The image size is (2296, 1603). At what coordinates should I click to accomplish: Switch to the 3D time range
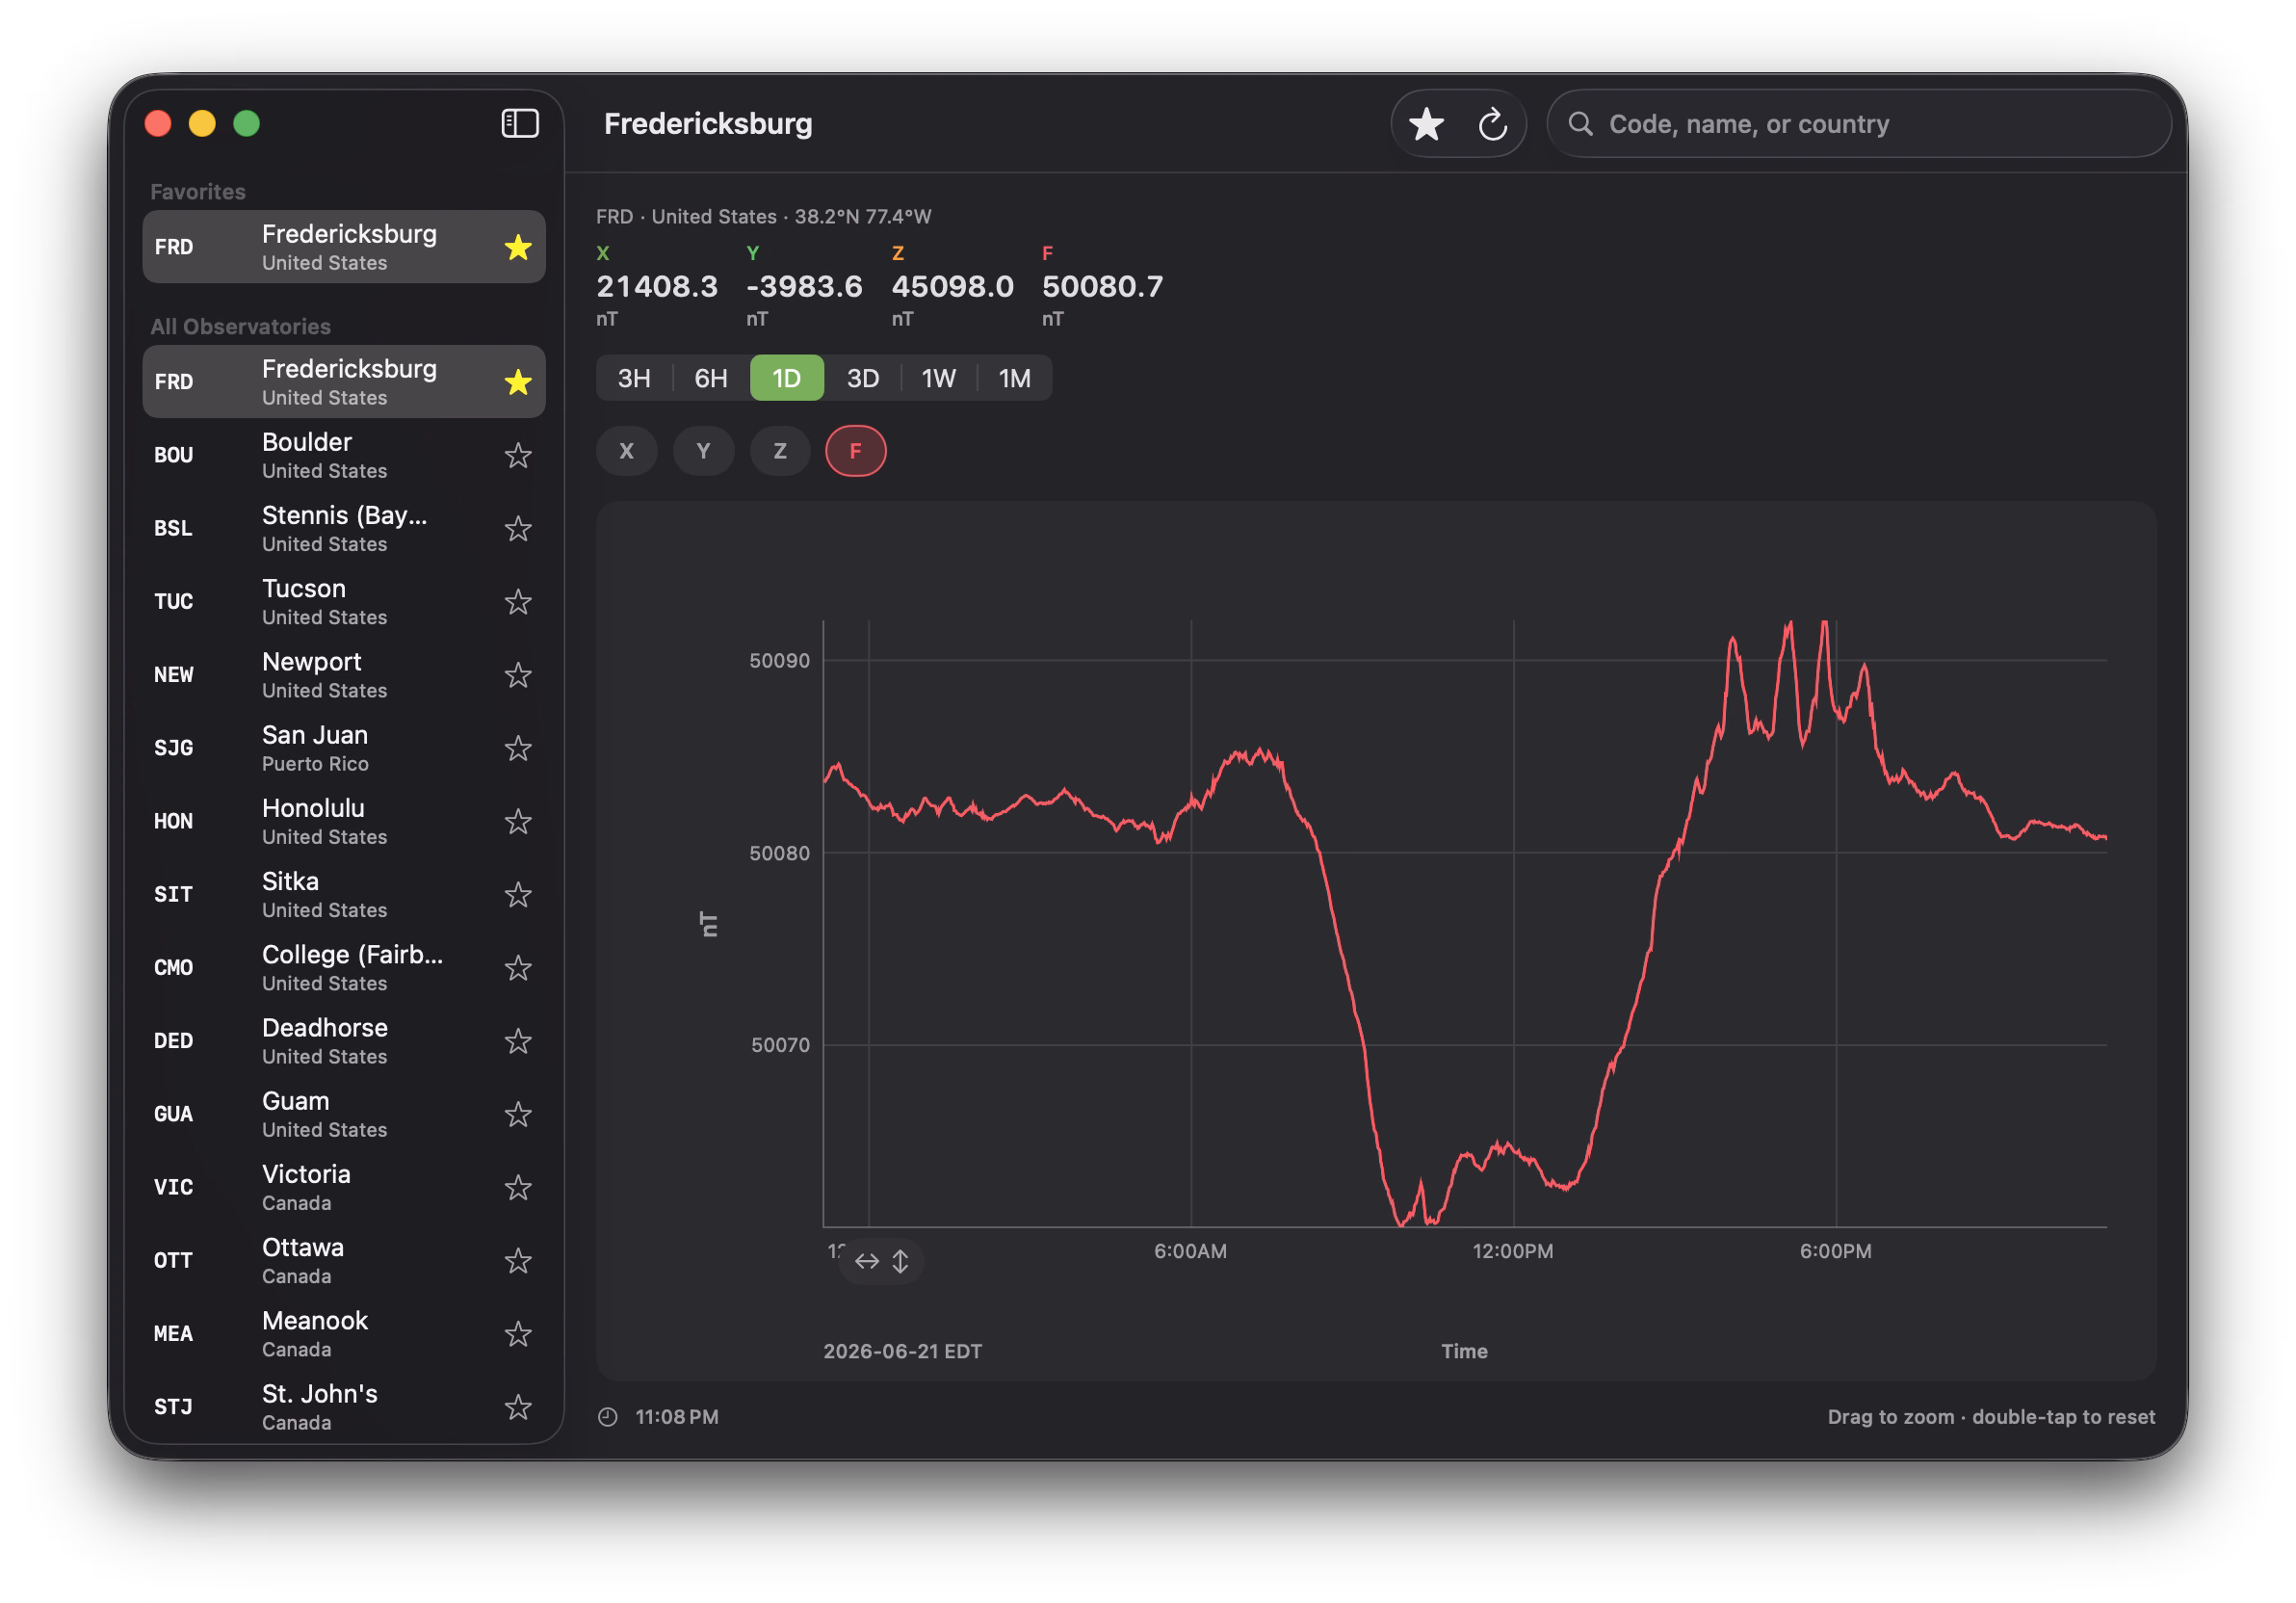coord(863,378)
